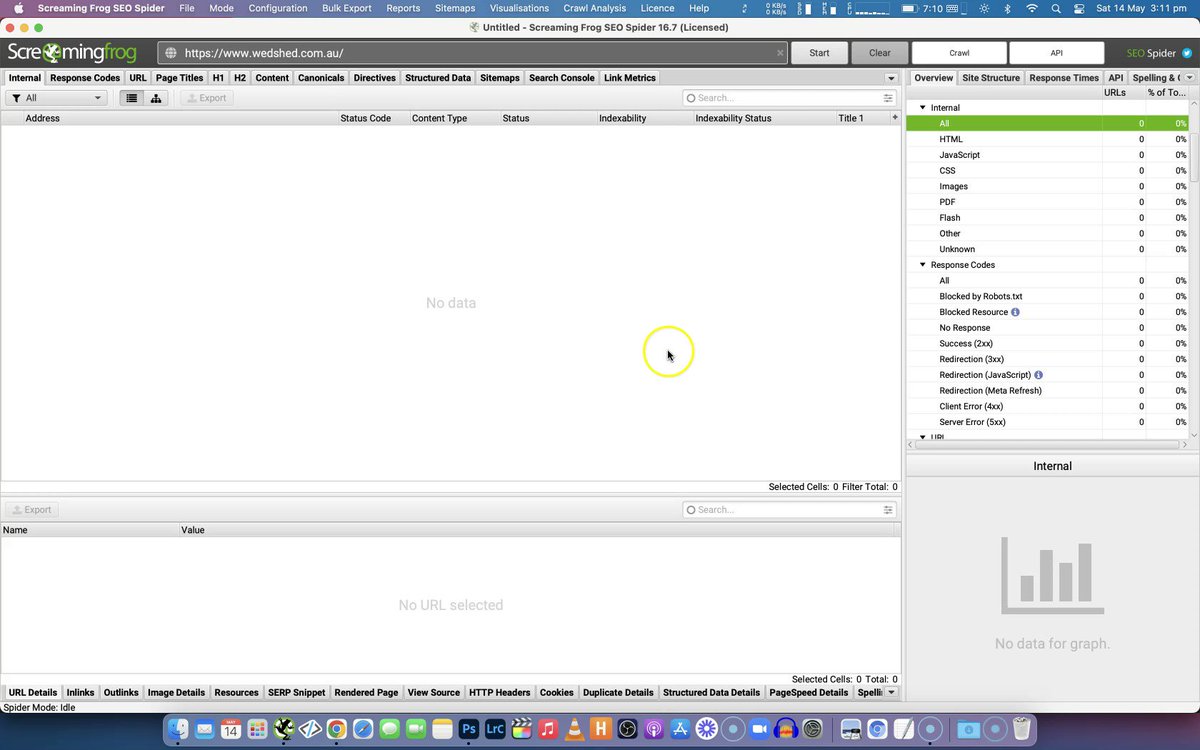Add a column with the plus icon
The width and height of the screenshot is (1200, 750).
895,118
